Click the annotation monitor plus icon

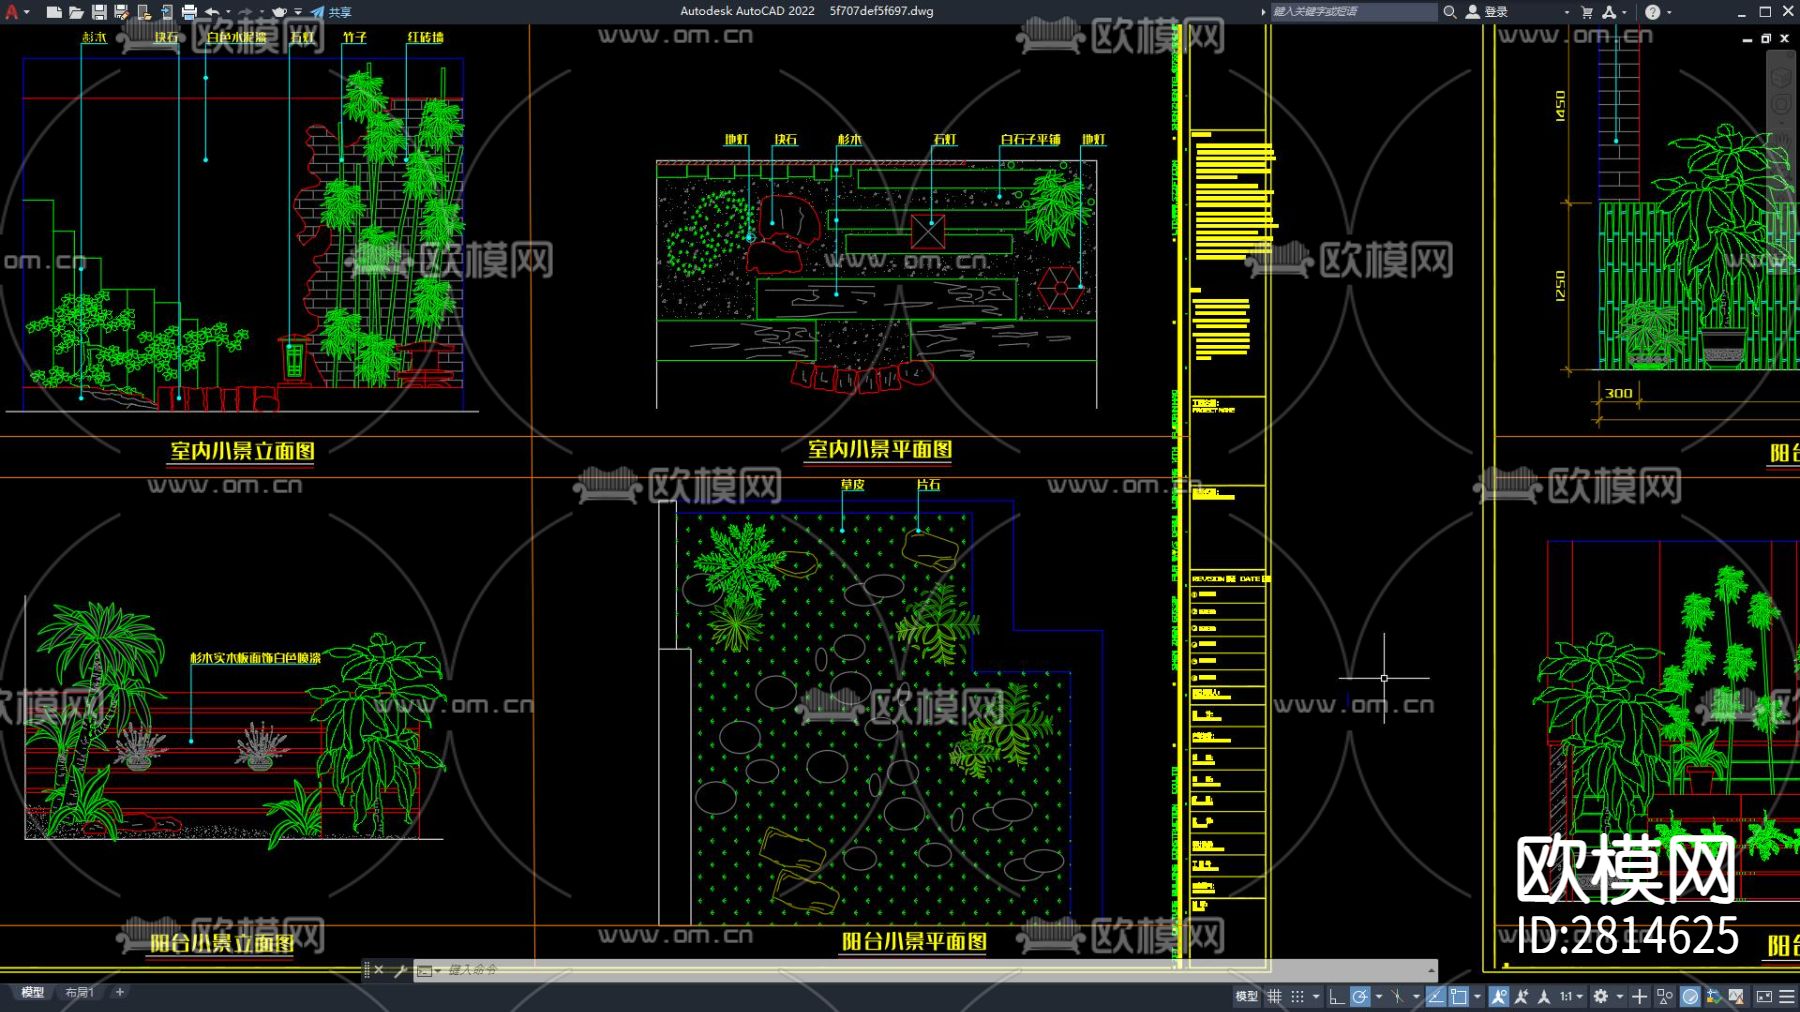(1640, 996)
